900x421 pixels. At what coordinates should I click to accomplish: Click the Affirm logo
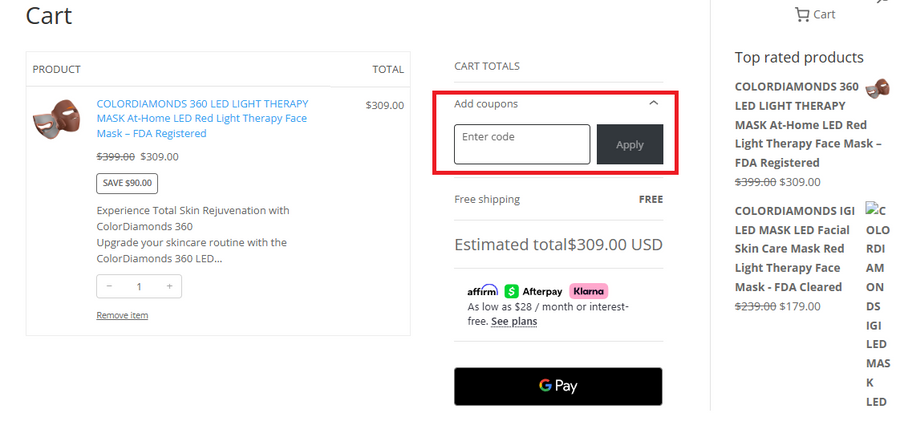[483, 291]
